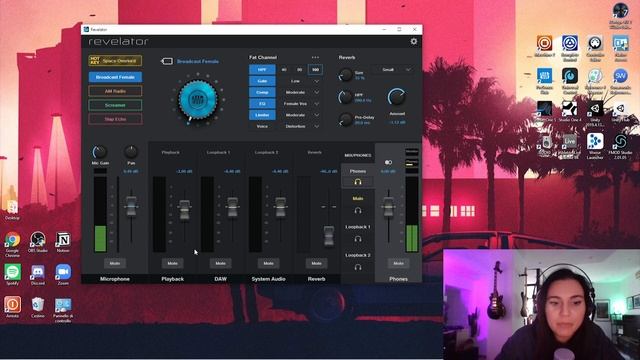Select Main mix headphone icon
Image resolution: width=640 pixels, height=360 pixels.
tap(358, 211)
